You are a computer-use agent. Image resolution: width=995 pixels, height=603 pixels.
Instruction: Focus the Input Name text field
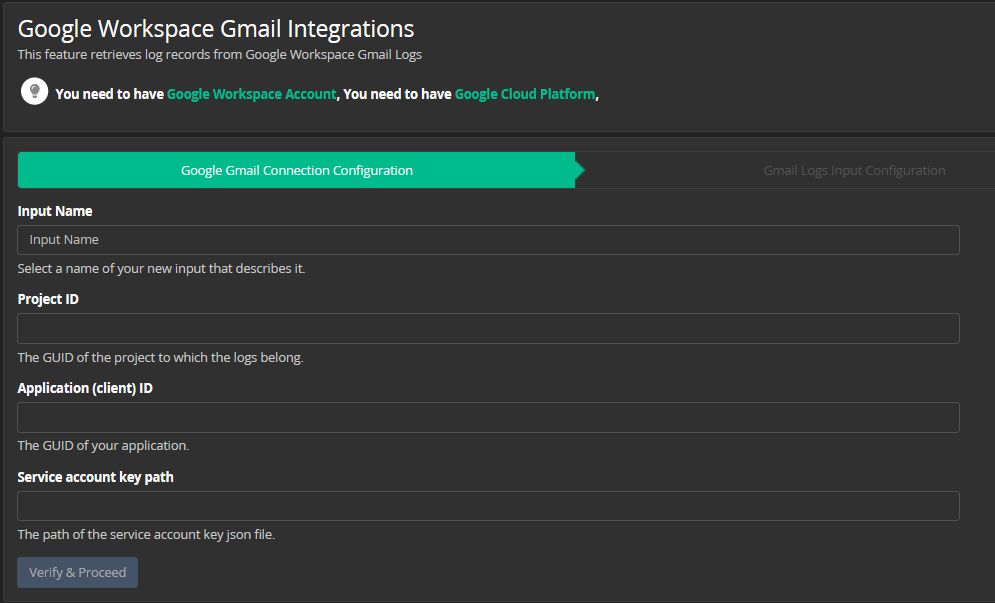click(488, 240)
